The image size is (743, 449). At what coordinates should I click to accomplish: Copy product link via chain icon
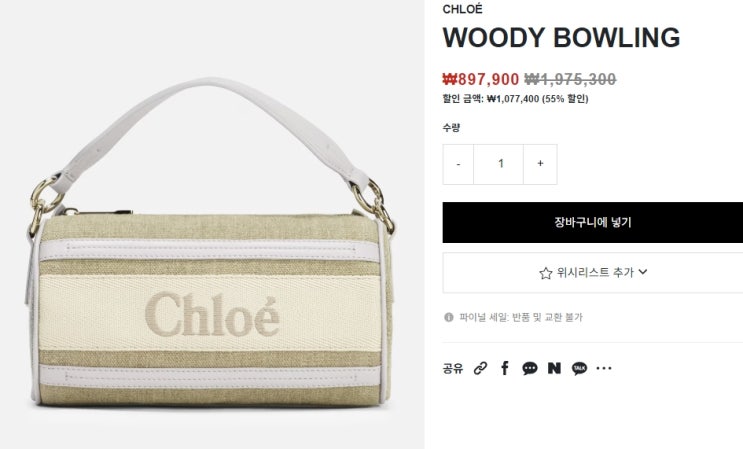point(480,368)
